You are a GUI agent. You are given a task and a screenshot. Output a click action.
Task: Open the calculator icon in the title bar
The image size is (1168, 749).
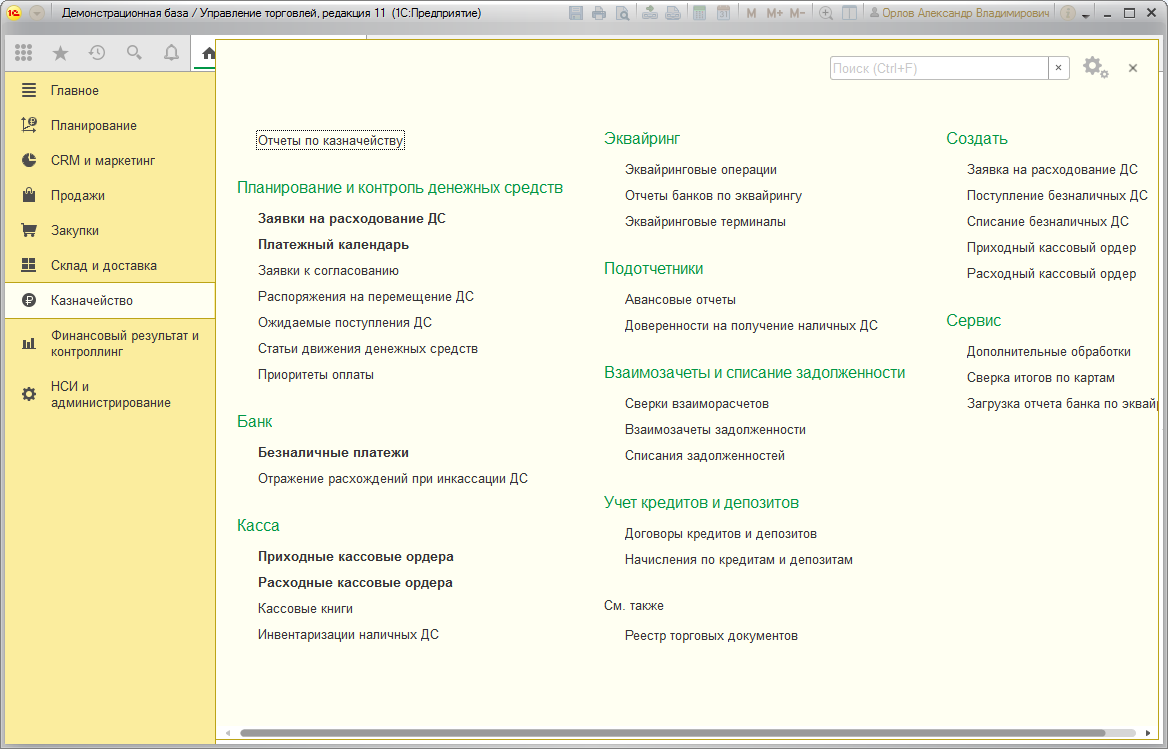(699, 13)
